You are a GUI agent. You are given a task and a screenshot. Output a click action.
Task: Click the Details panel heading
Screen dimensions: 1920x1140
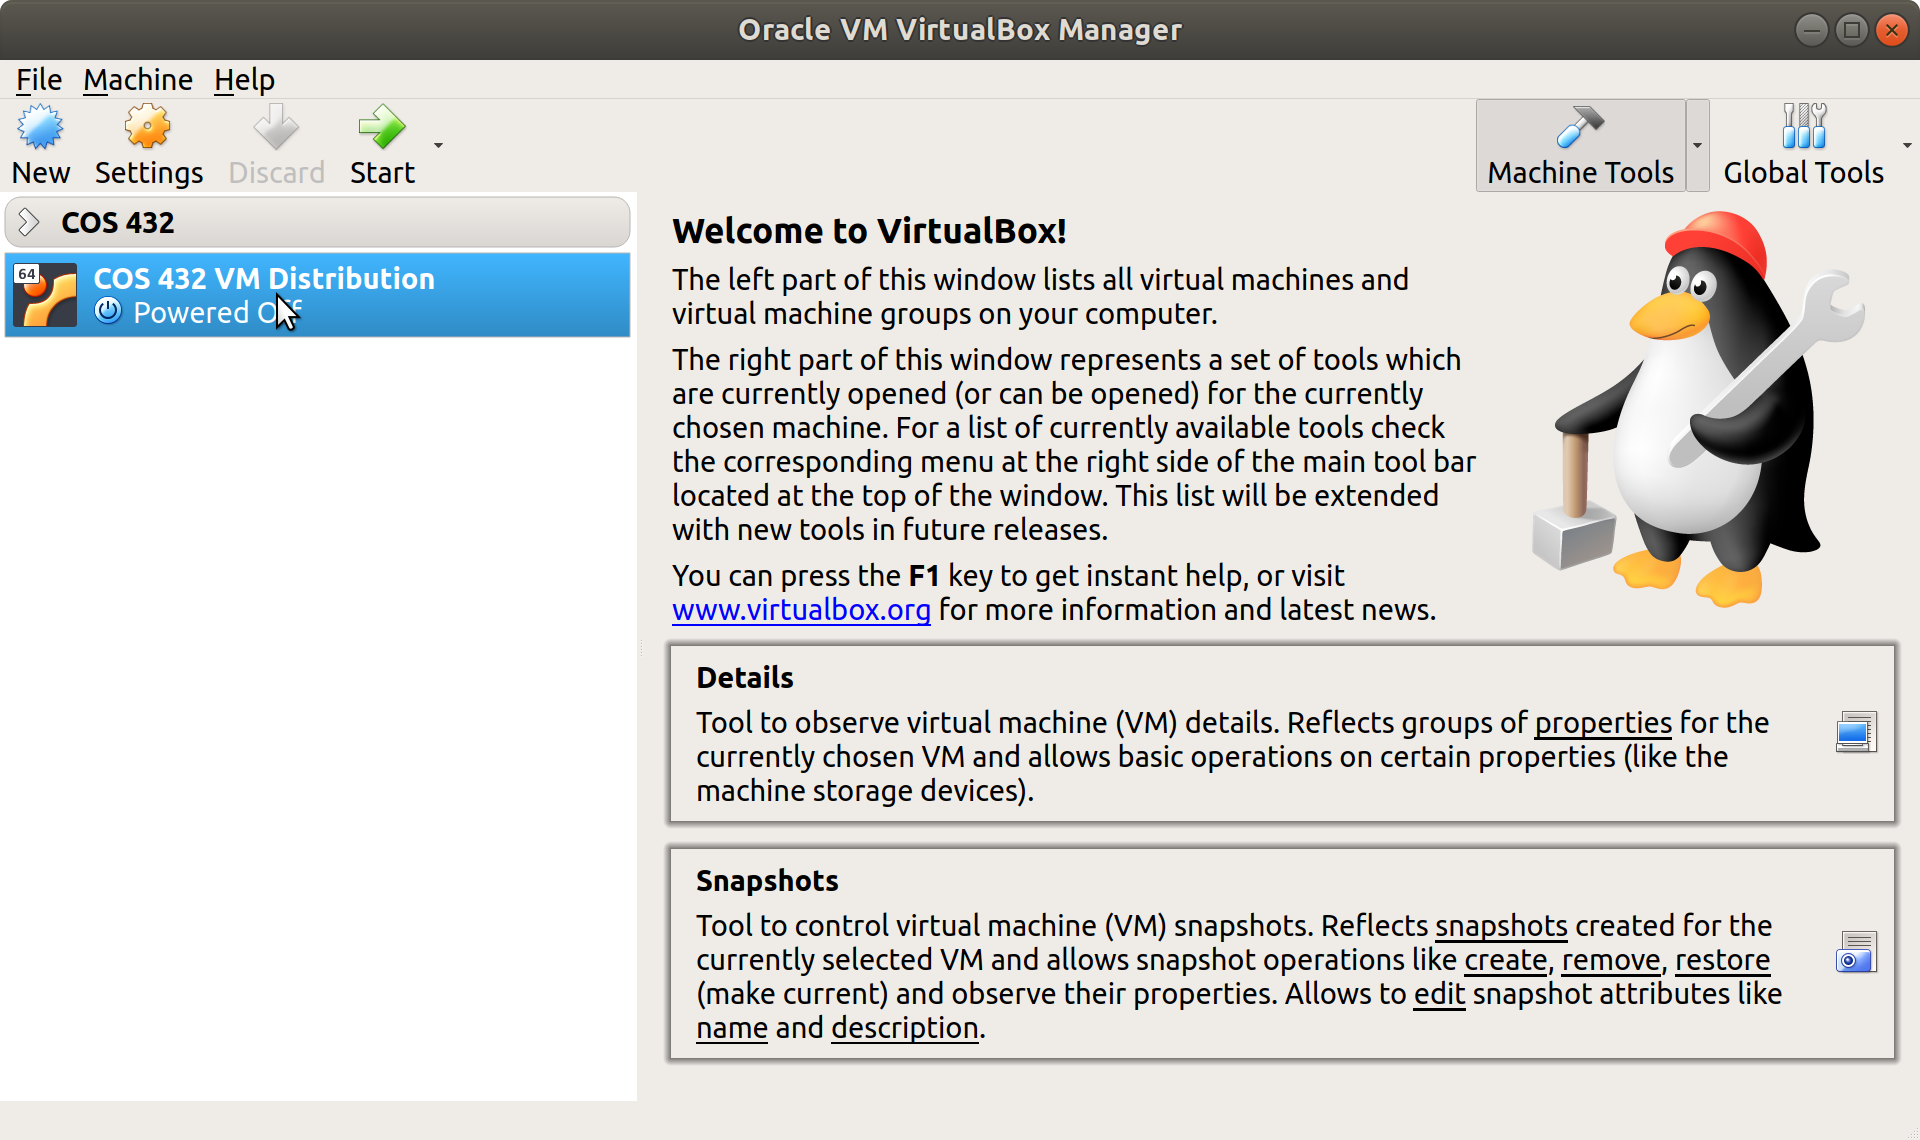[745, 678]
